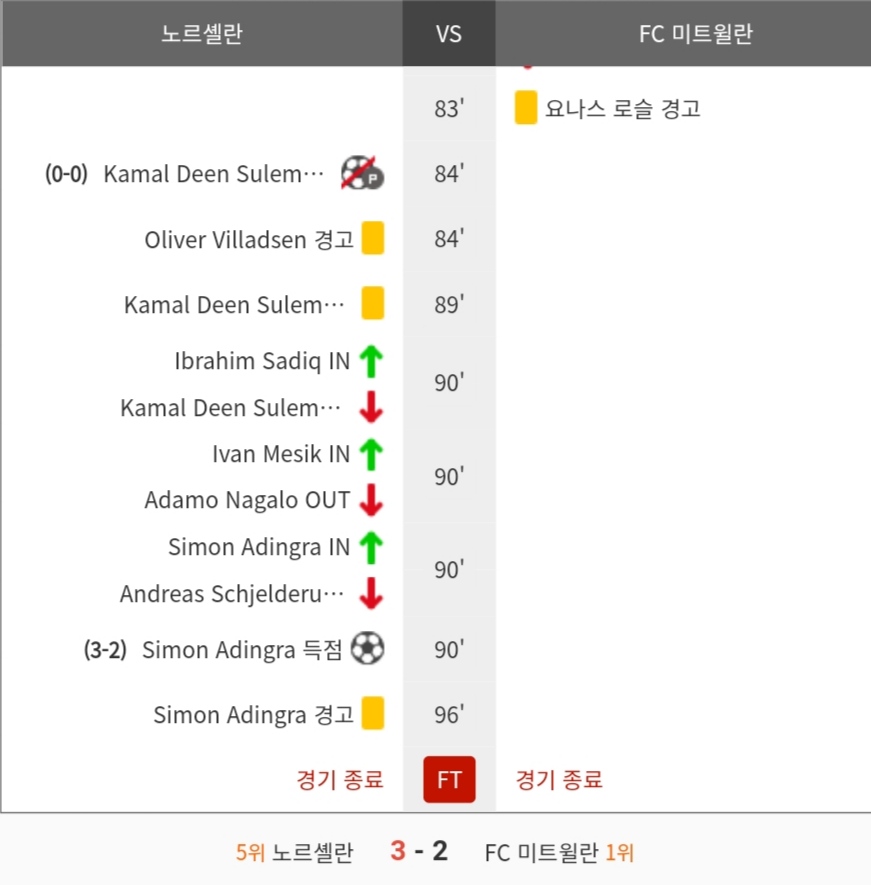Click the missed penalty icon at 84'
Screen dimensions: 871x885
click(x=362, y=173)
